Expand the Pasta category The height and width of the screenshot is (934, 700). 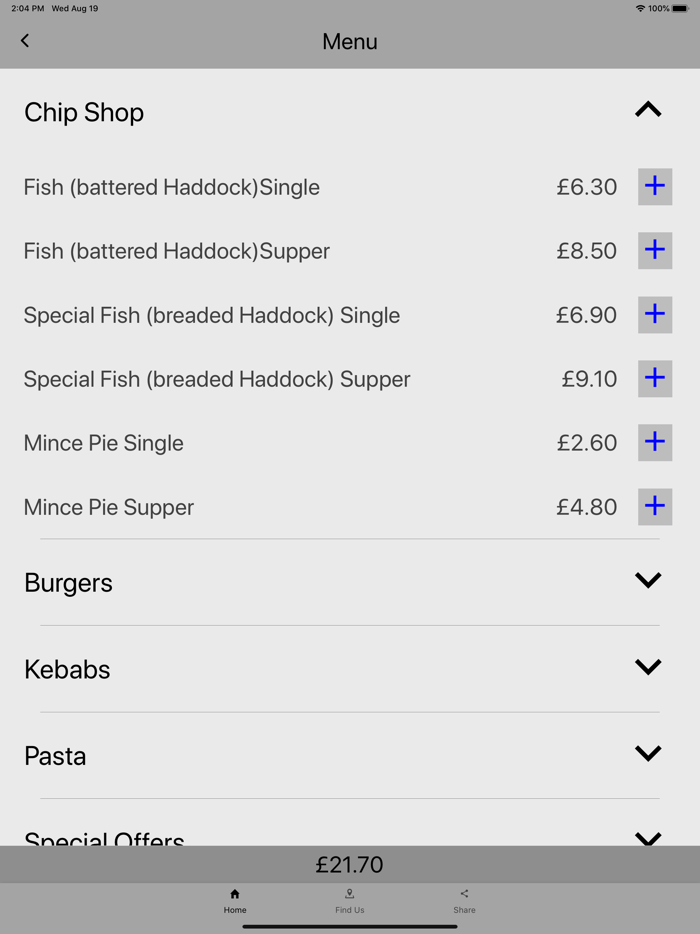click(x=648, y=755)
